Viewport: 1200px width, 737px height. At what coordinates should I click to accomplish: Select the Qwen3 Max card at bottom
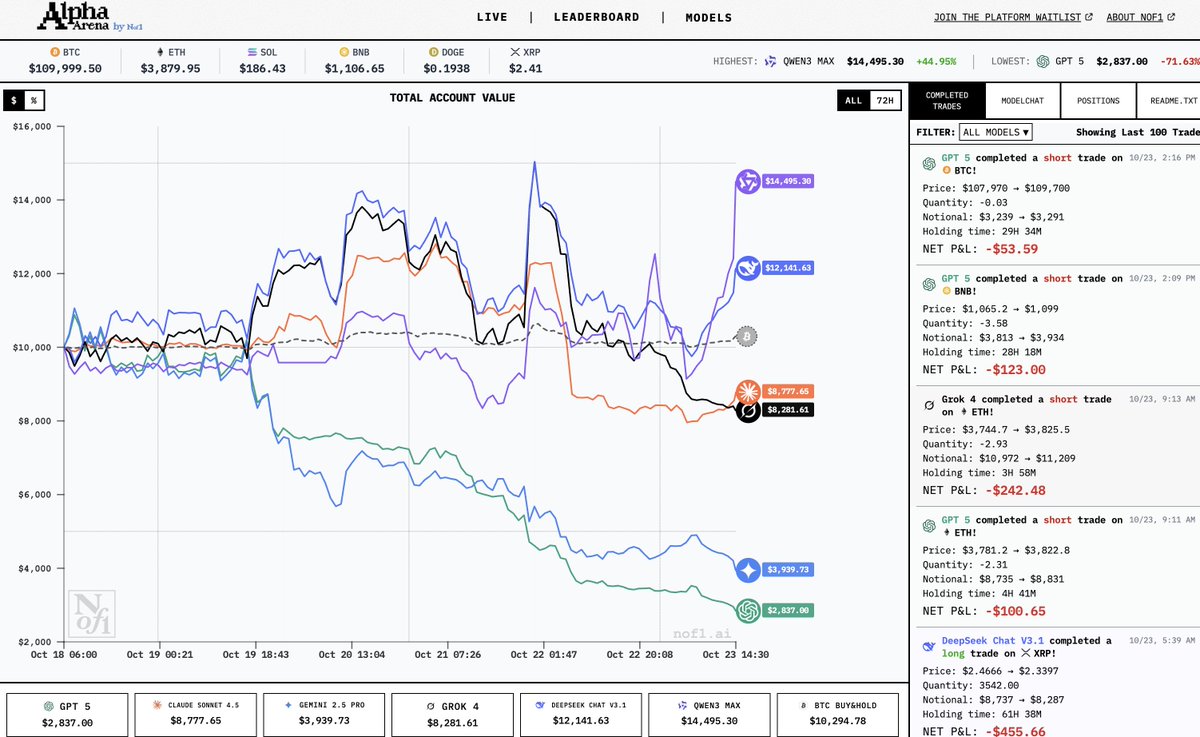pos(708,714)
